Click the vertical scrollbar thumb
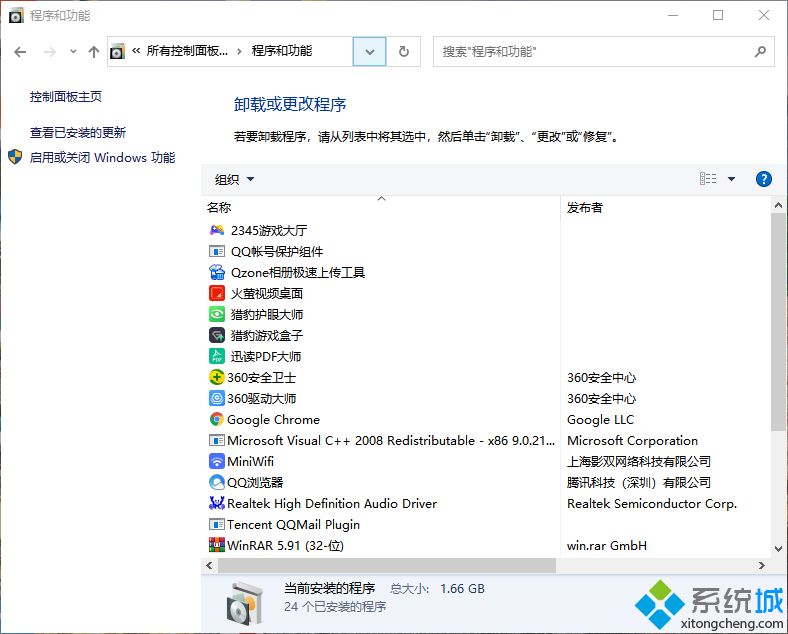This screenshot has height=634, width=788. (778, 322)
